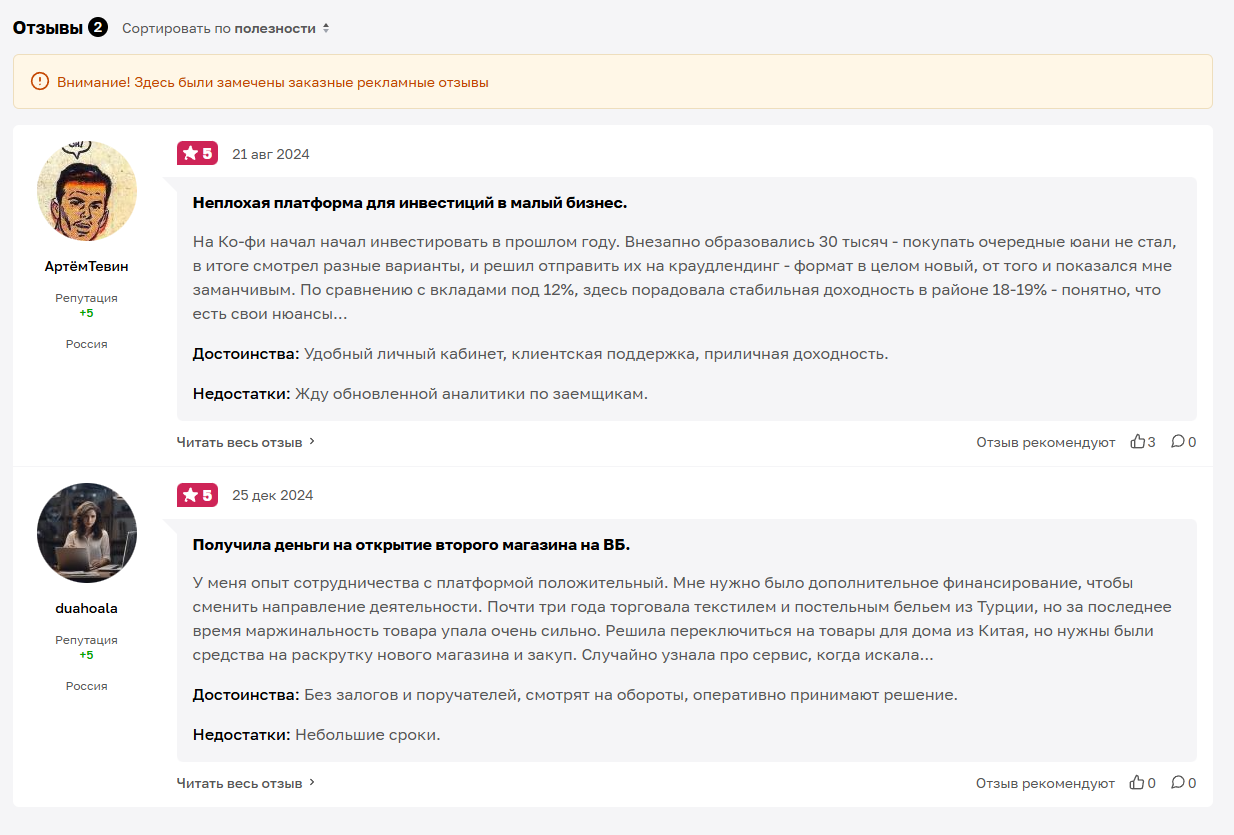Click the reviews count badge showing 2

(97, 27)
